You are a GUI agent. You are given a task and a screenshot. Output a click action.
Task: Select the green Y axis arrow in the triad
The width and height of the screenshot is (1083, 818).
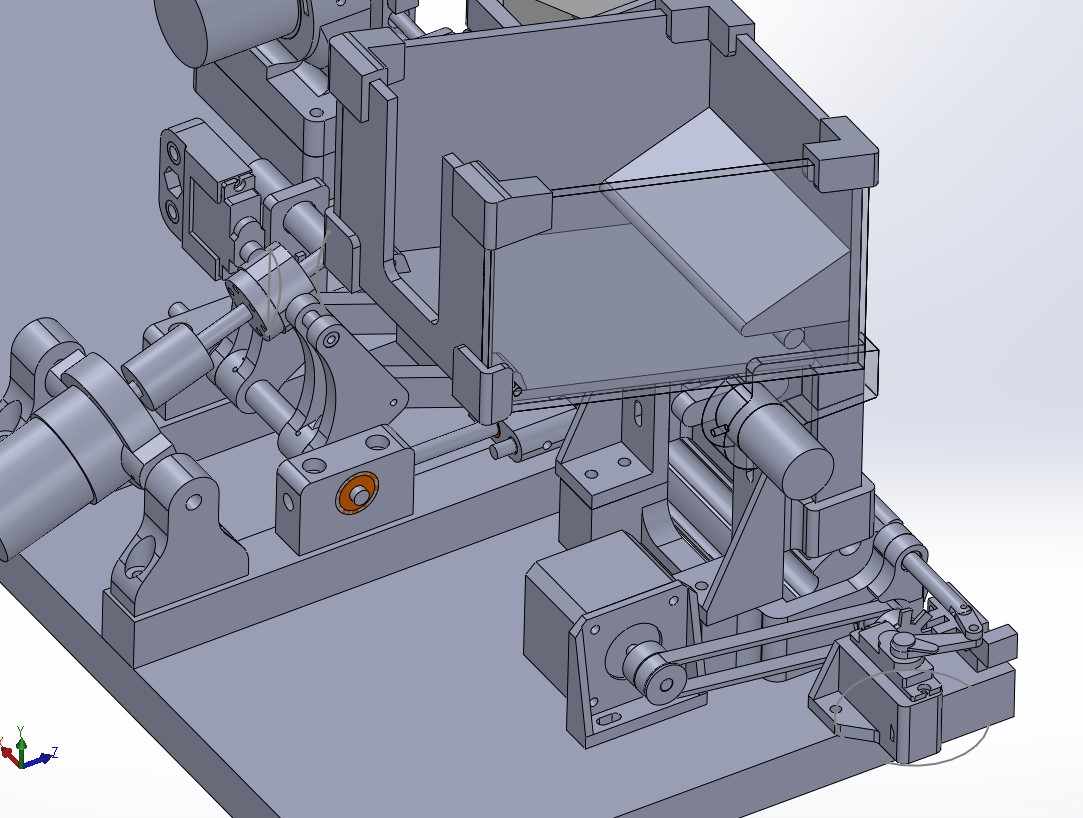pos(21,745)
